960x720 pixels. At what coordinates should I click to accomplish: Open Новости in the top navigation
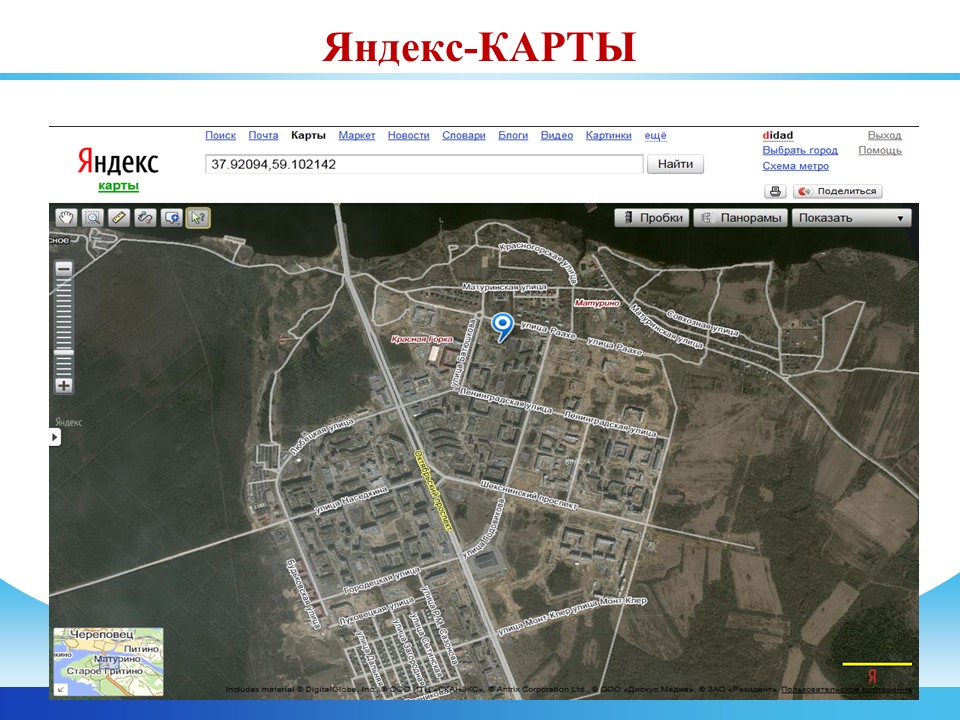tap(408, 135)
